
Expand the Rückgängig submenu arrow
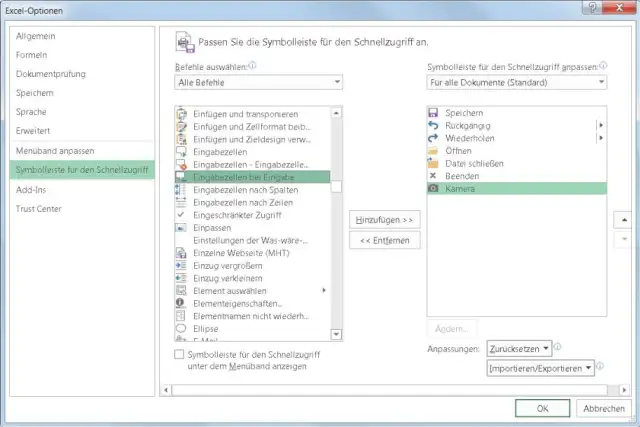601,125
